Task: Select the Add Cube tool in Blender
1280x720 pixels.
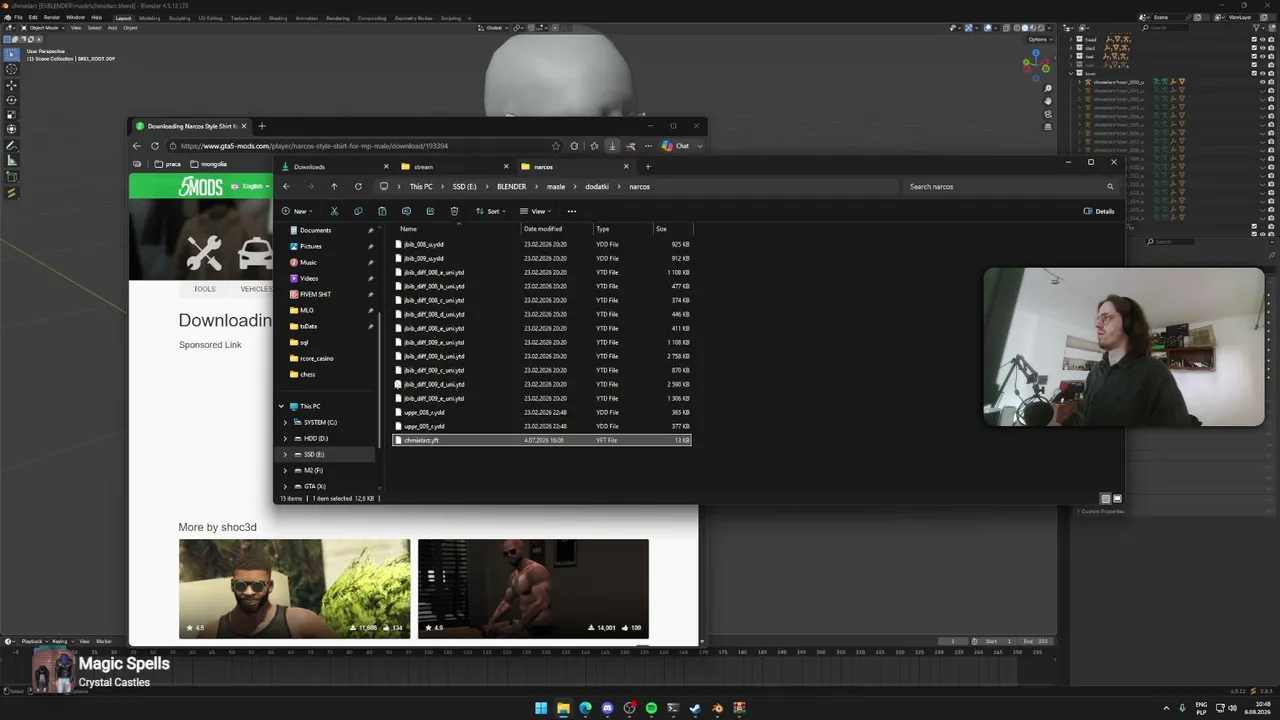Action: point(12,177)
